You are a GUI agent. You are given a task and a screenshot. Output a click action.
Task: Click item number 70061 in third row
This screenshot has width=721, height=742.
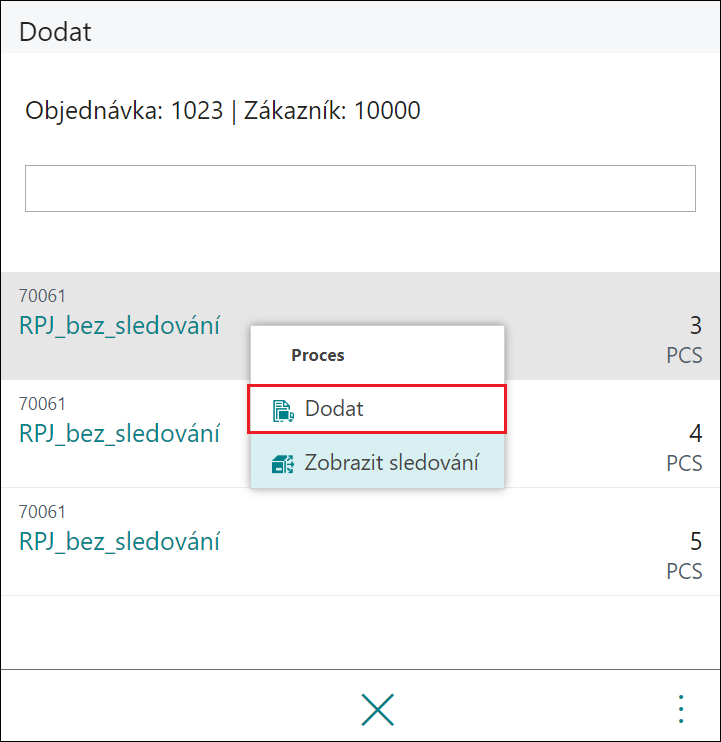point(42,512)
